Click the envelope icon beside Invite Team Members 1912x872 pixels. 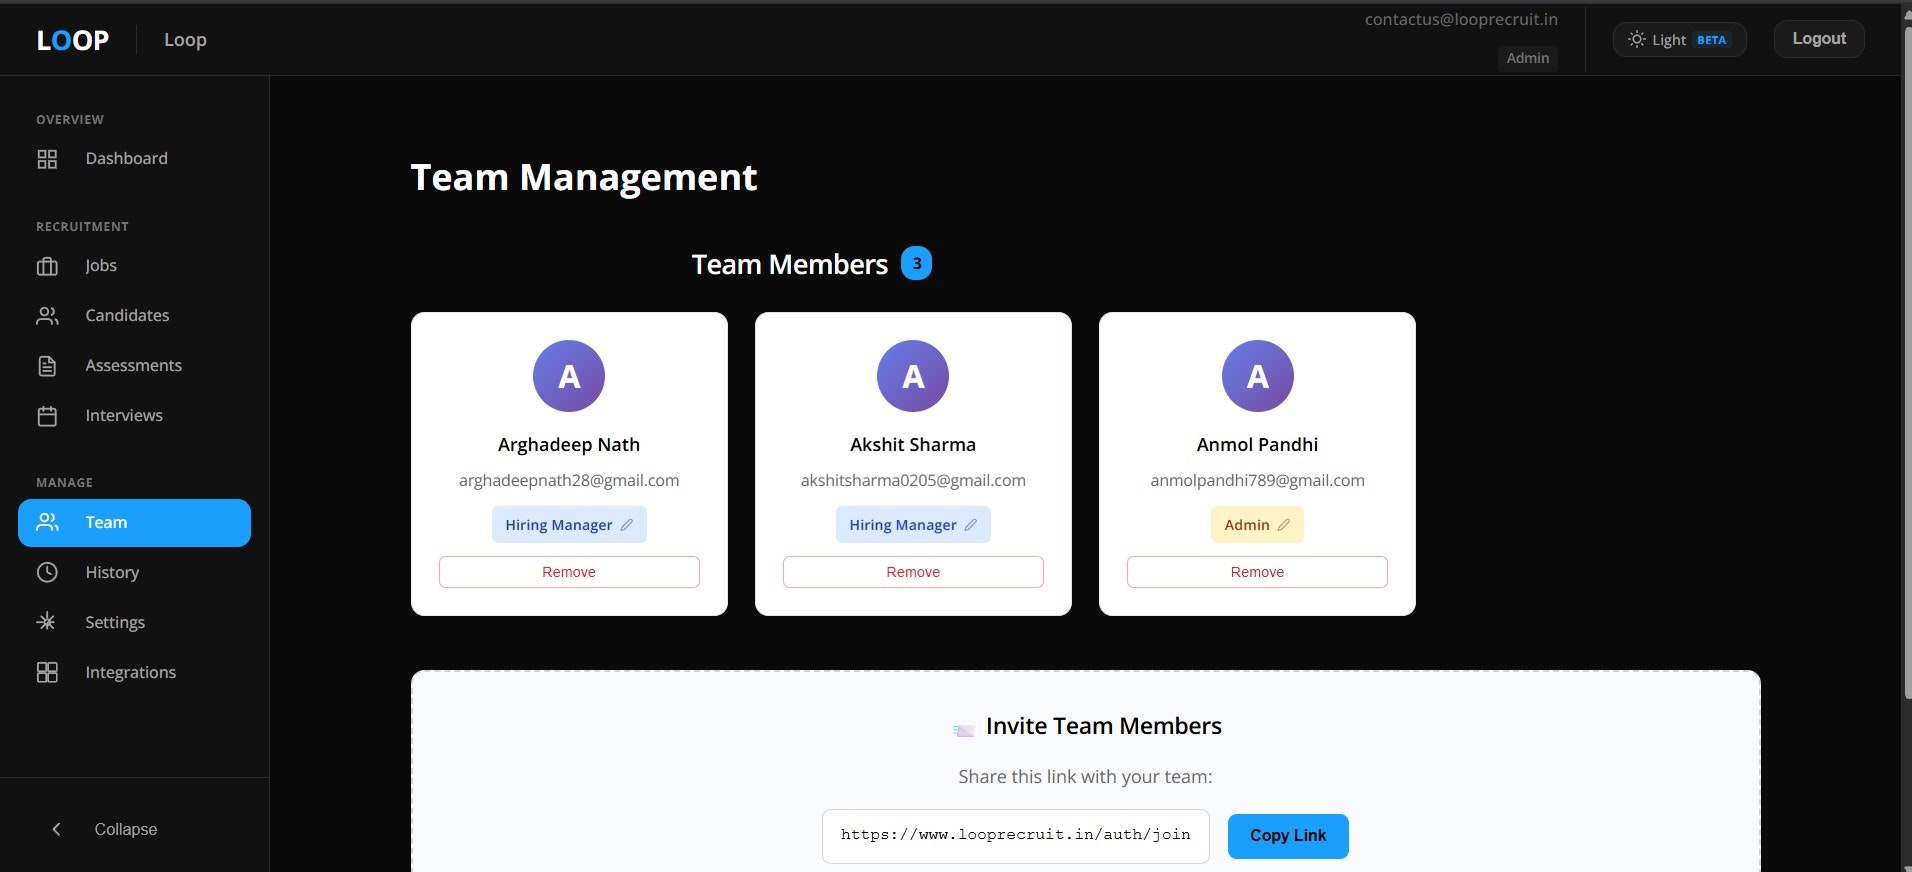click(x=964, y=730)
